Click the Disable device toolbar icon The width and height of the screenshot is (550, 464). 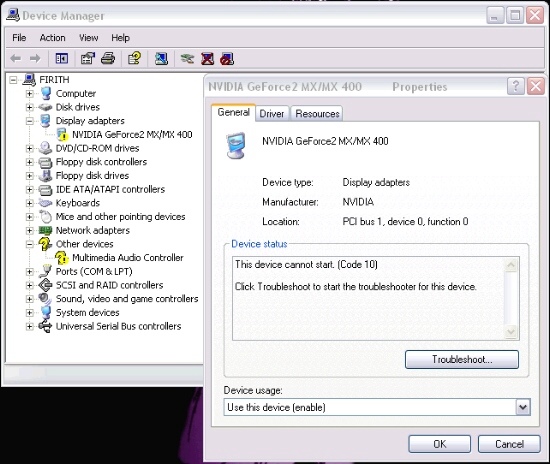(x=227, y=59)
